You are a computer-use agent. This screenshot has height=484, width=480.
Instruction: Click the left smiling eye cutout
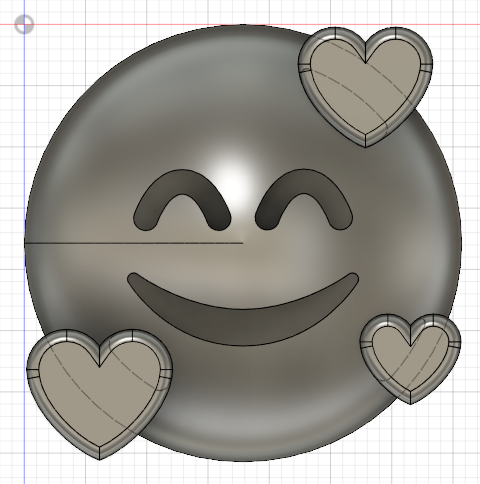point(182,200)
